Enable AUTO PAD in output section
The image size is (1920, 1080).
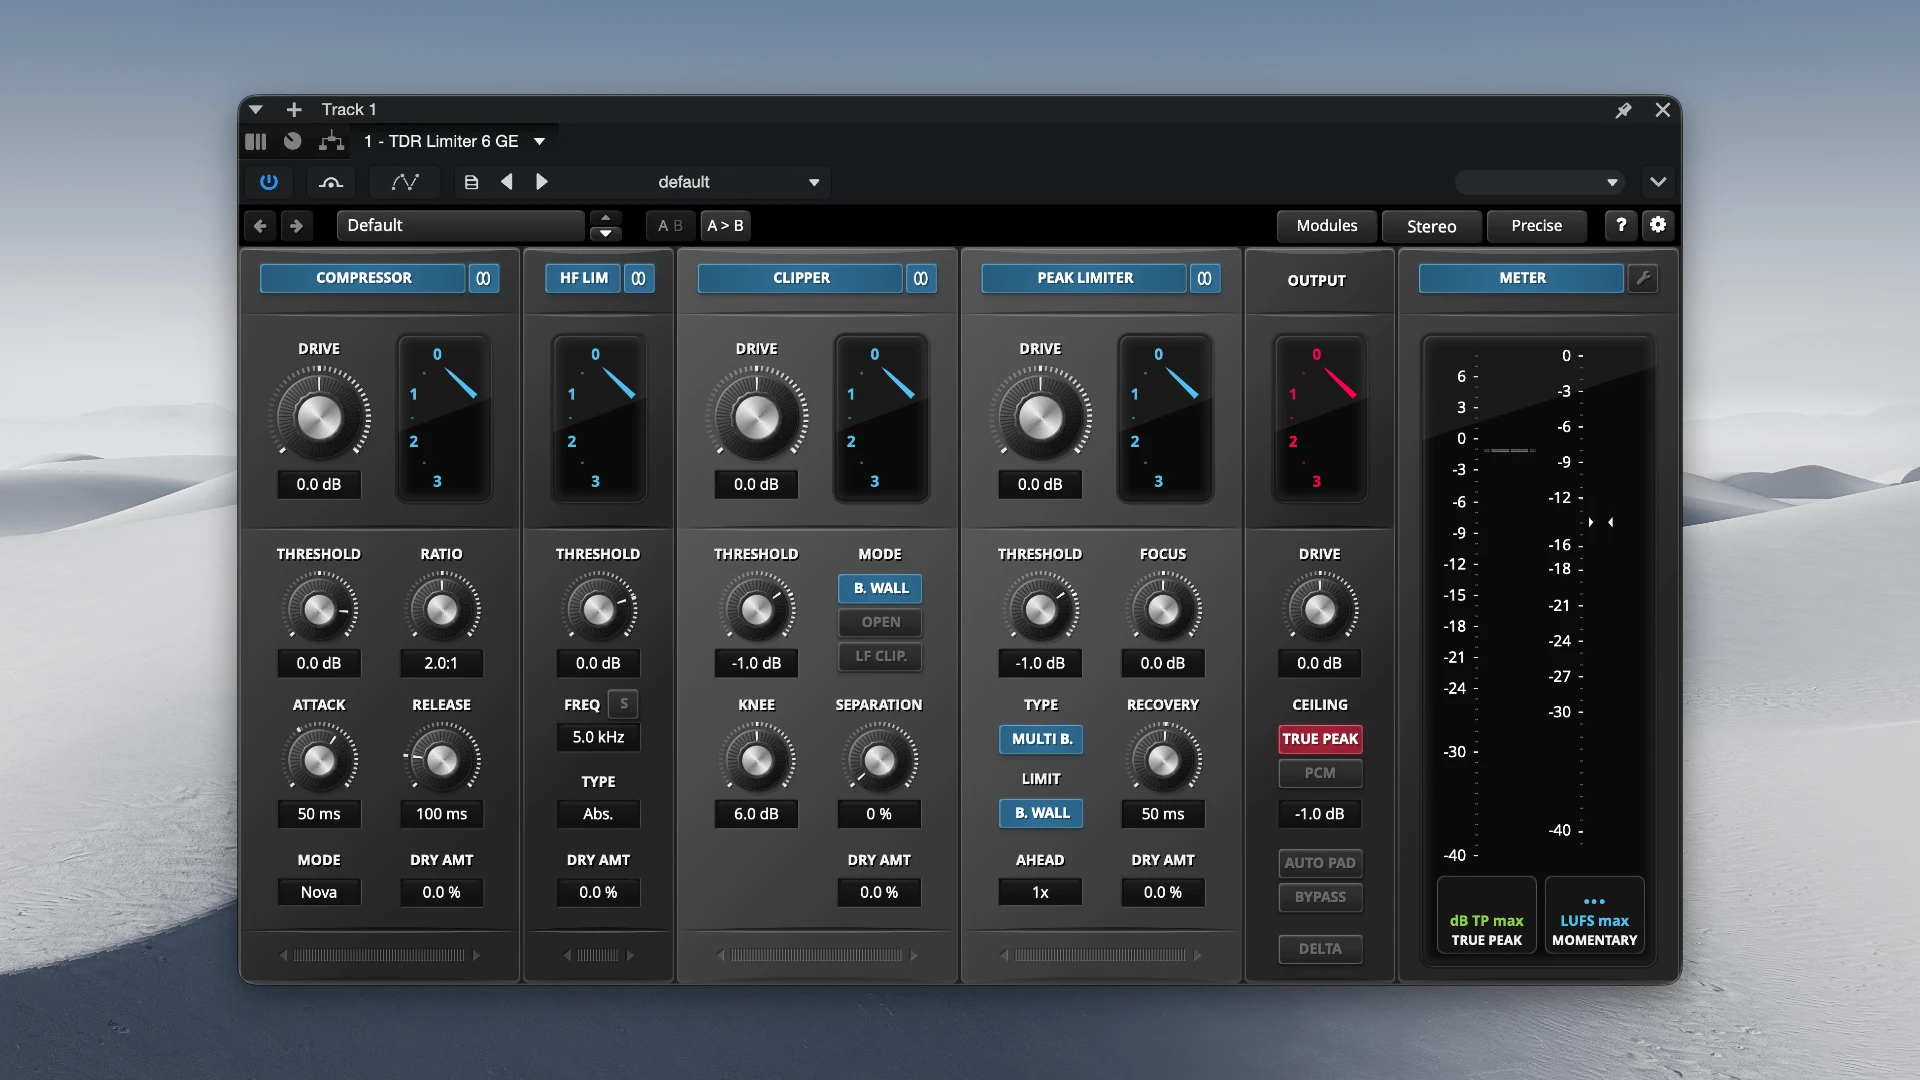click(1320, 863)
